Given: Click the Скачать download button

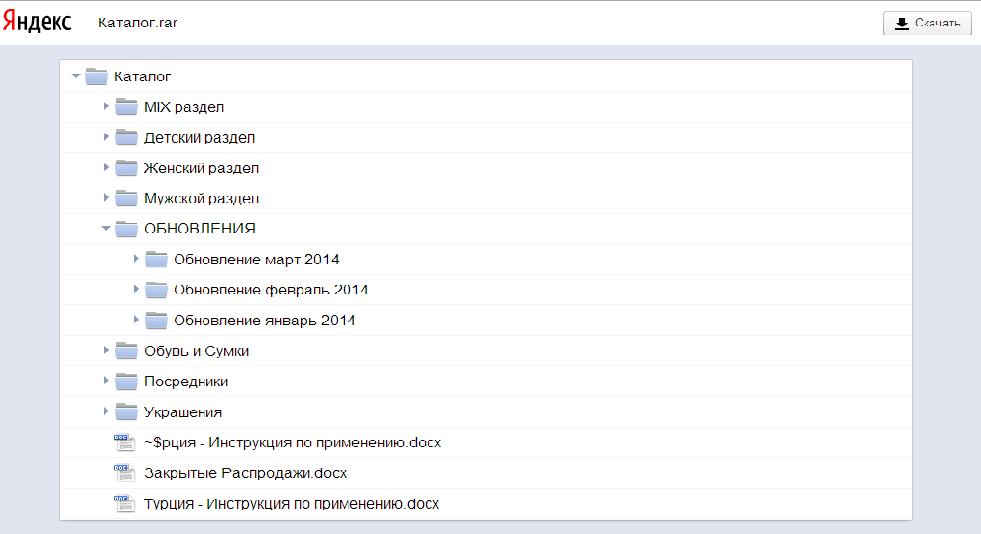Looking at the screenshot, I should (x=927, y=24).
